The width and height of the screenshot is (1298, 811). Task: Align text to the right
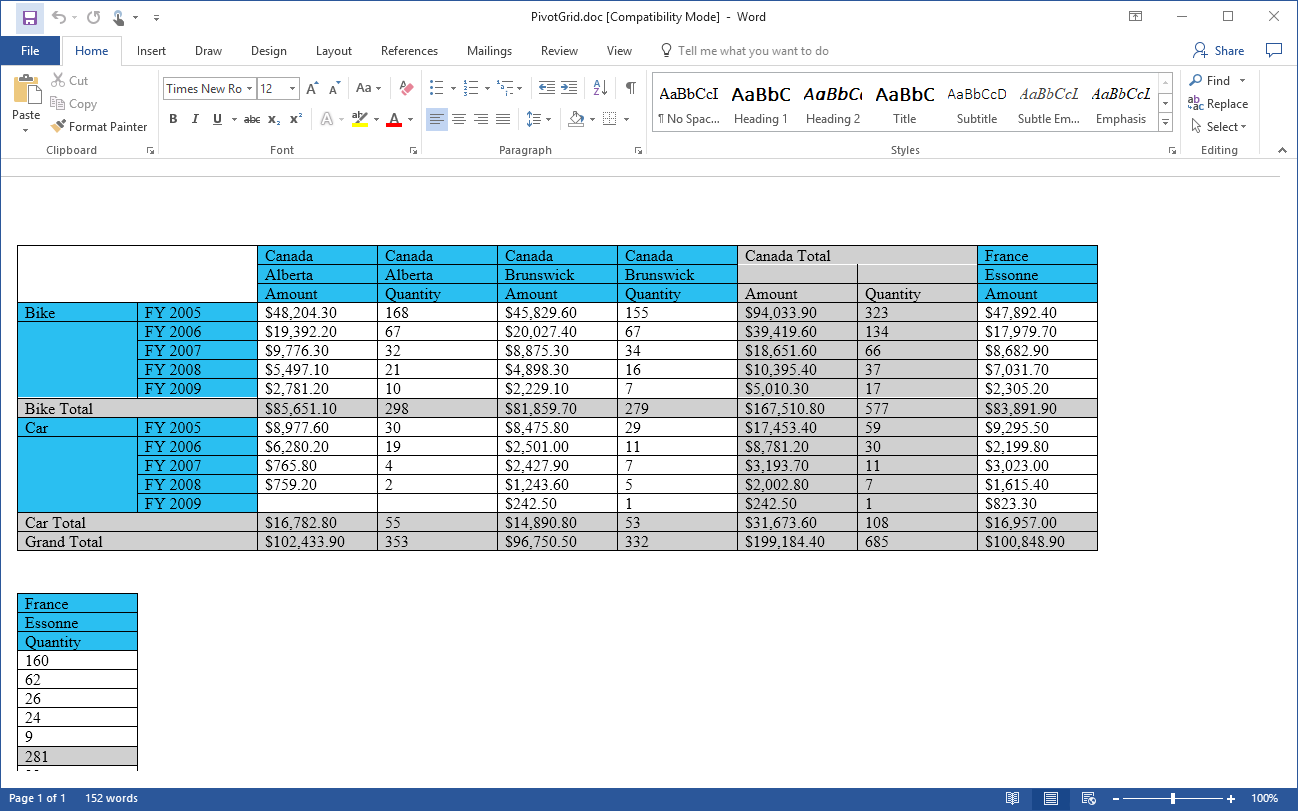[x=481, y=119]
